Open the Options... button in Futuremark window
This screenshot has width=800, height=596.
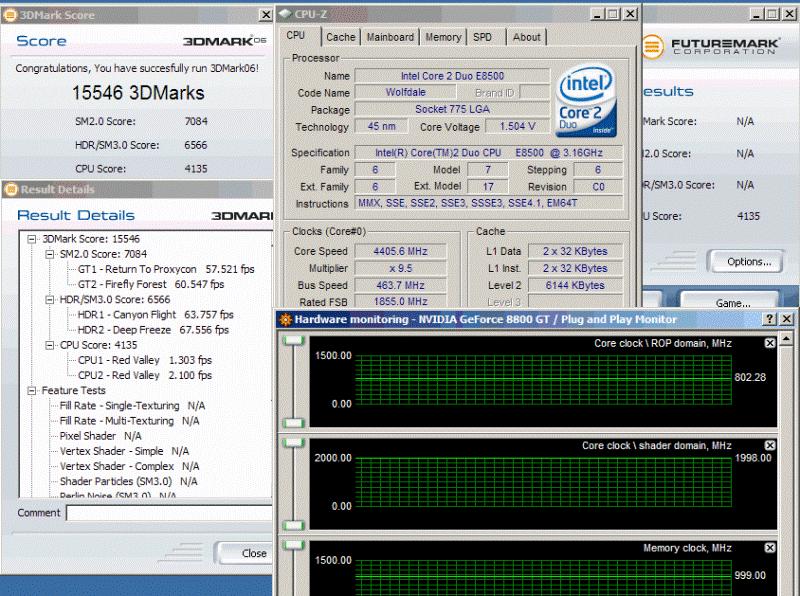pyautogui.click(x=748, y=262)
